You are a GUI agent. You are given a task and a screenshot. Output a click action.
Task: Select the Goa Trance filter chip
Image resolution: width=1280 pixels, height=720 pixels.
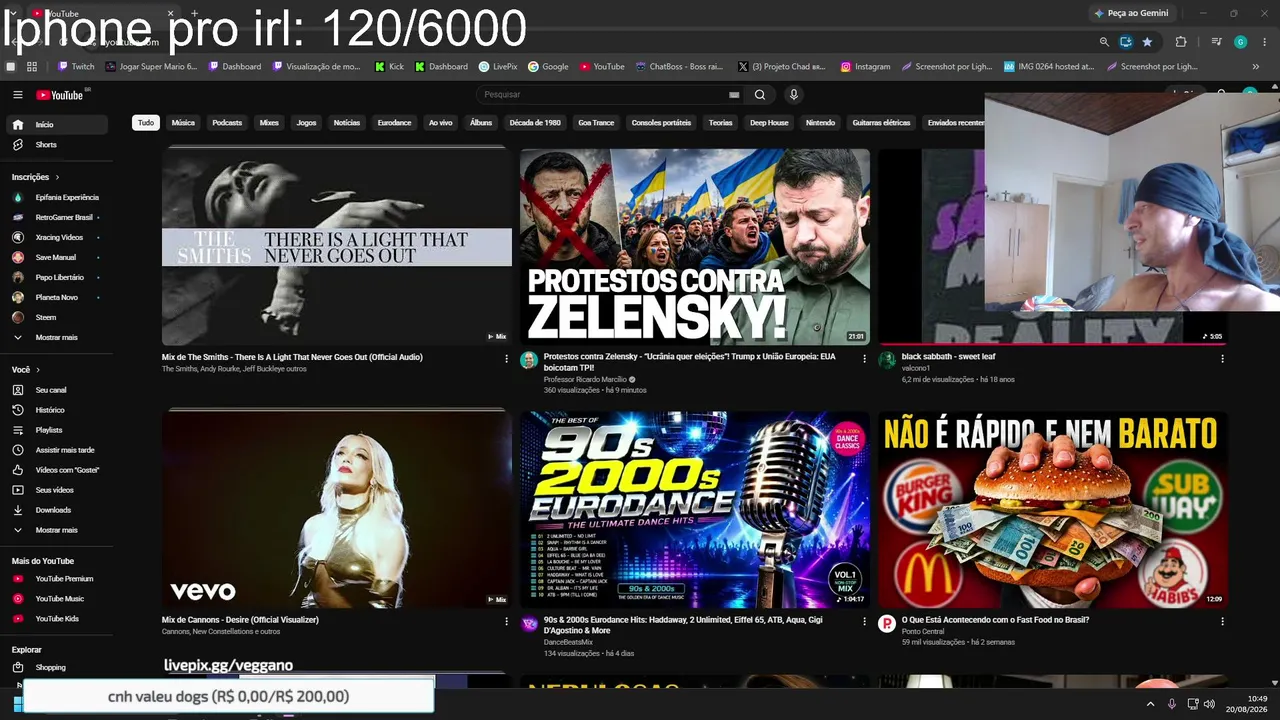[x=596, y=123]
